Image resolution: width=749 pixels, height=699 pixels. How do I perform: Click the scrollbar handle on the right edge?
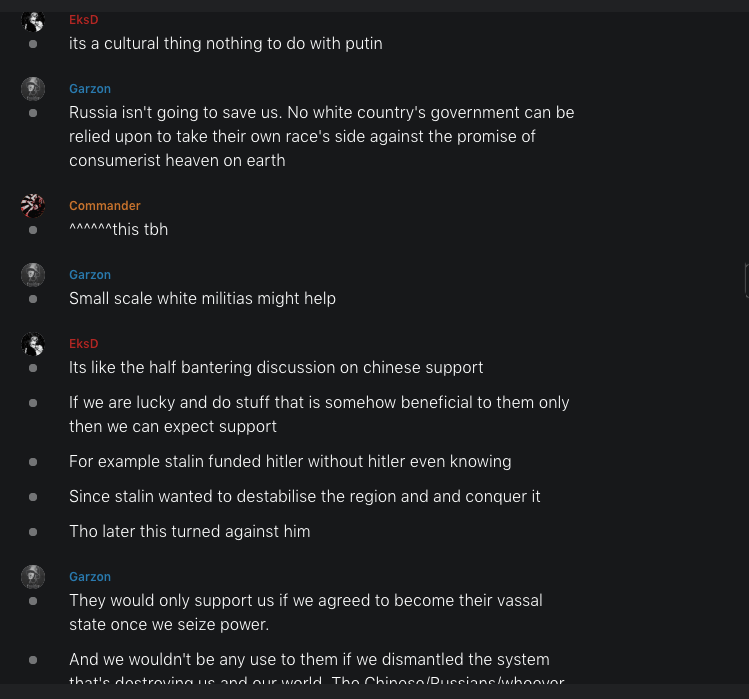(746, 281)
